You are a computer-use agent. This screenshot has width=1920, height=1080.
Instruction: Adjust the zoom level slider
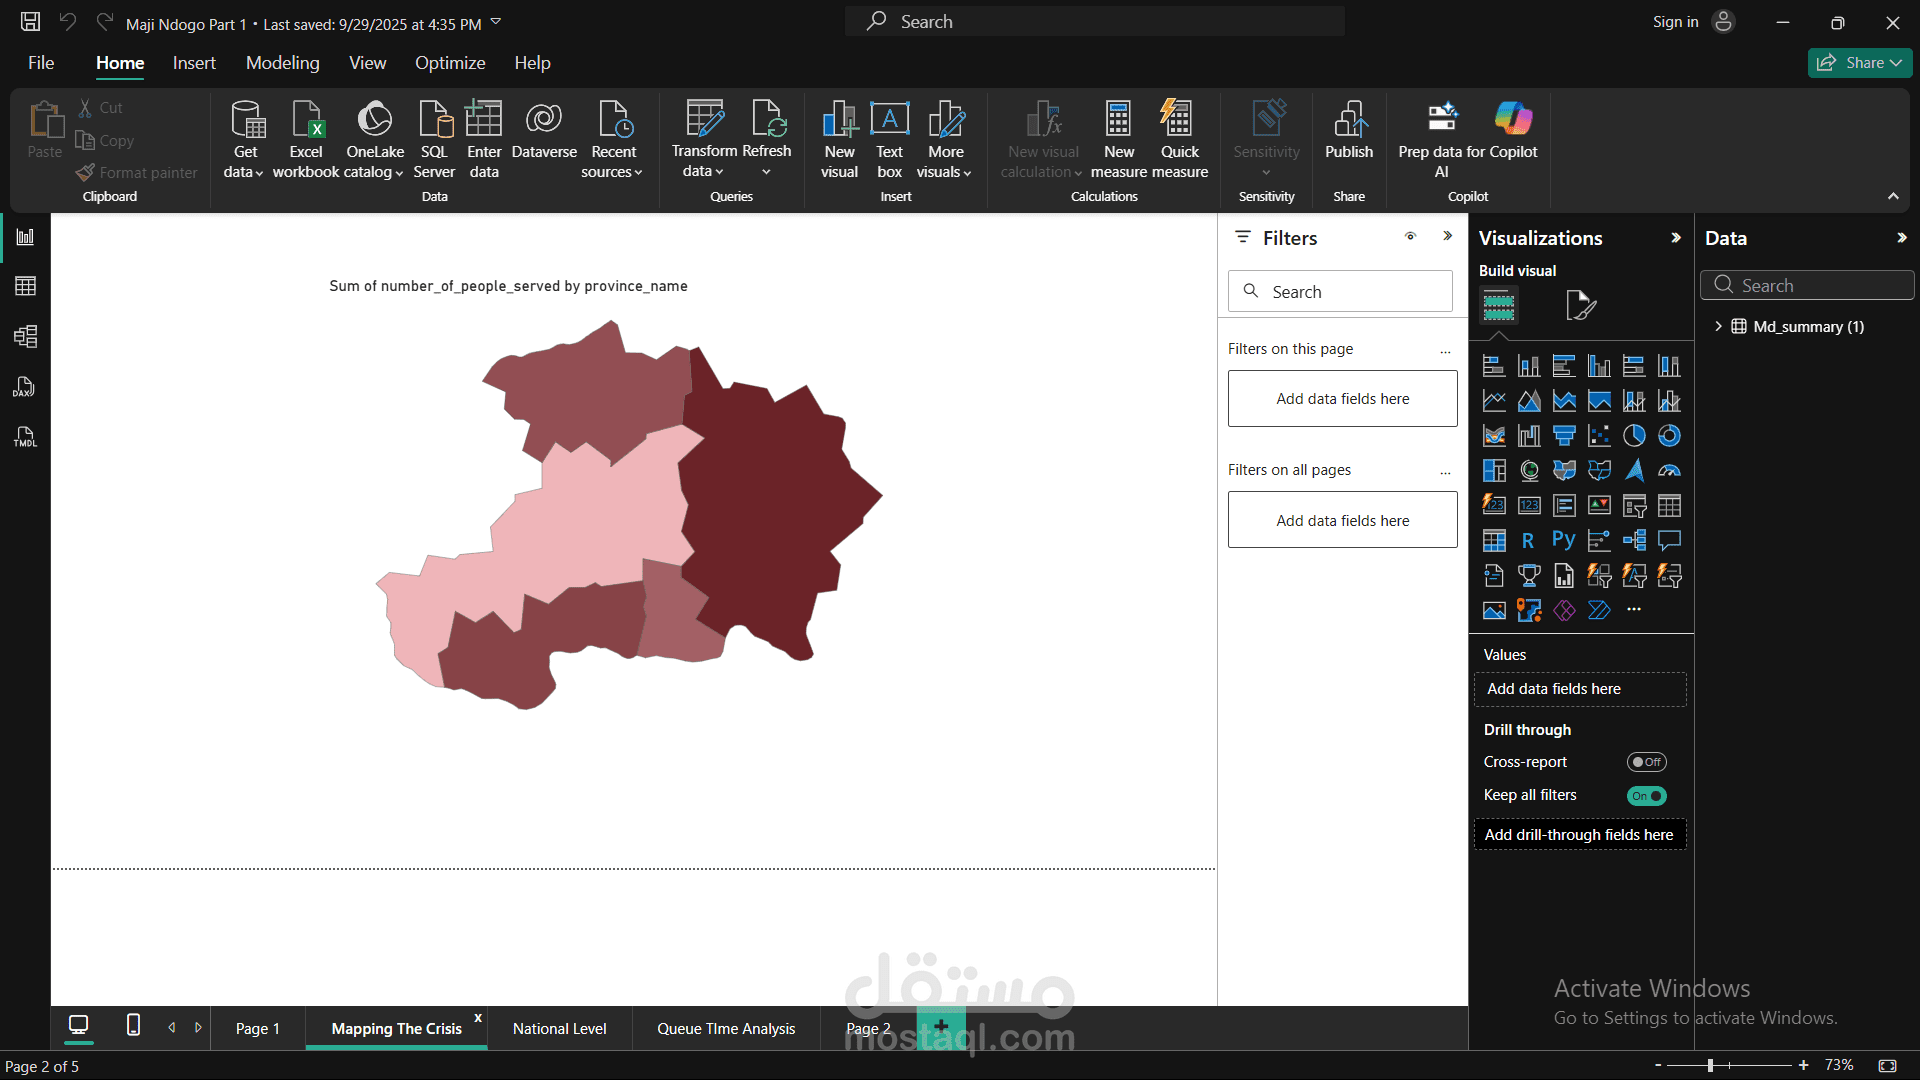[x=1711, y=1066]
